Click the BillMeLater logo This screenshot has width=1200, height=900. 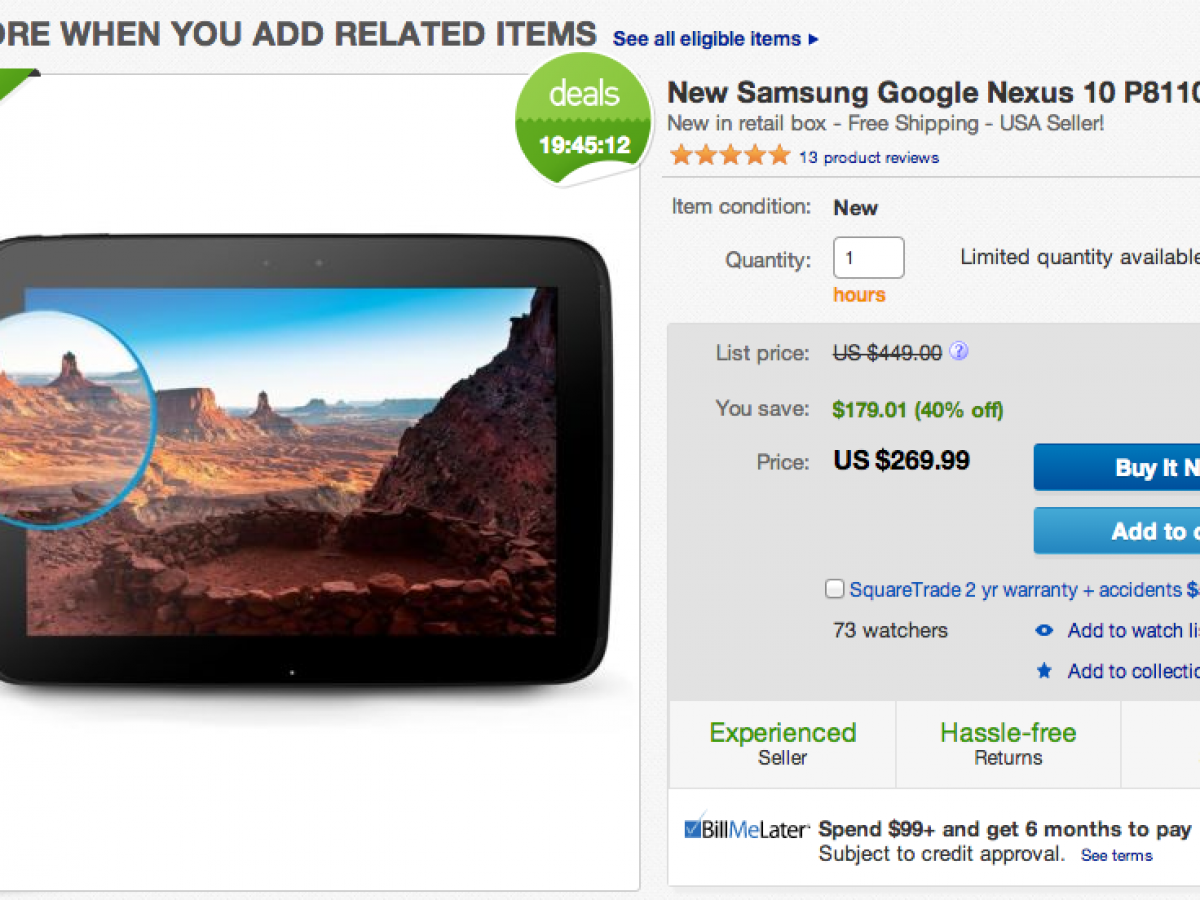coord(746,830)
